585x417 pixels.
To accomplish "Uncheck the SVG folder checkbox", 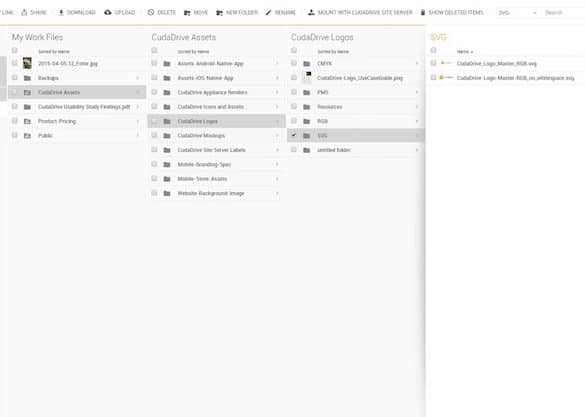I will pyautogui.click(x=294, y=135).
